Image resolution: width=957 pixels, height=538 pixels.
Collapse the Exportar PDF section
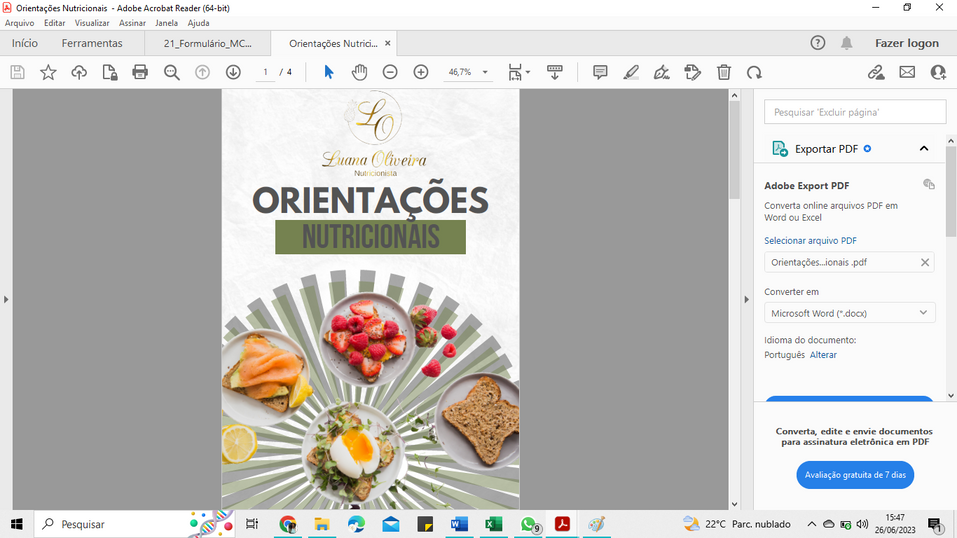(x=924, y=148)
